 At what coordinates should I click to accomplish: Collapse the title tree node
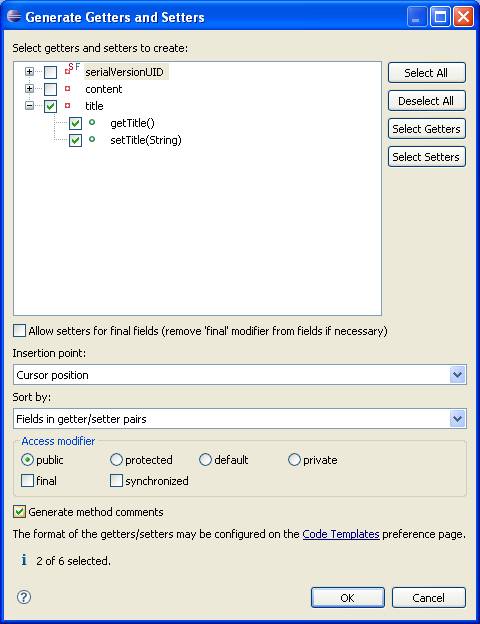29,106
